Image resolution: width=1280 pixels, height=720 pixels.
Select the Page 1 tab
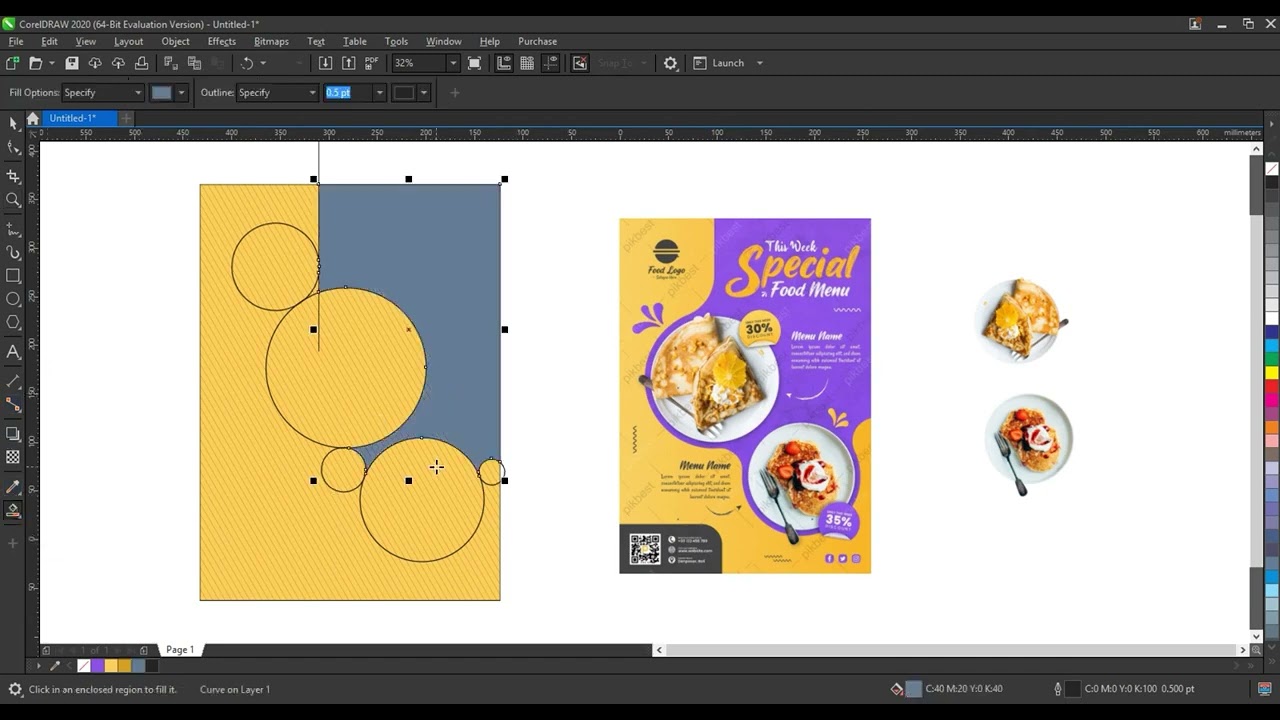[180, 650]
